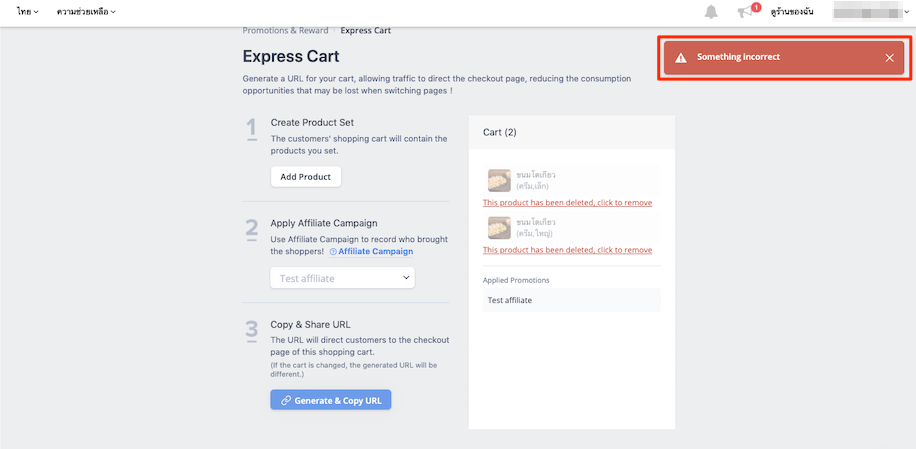Open the Test affiliate campaign dropdown

(342, 278)
